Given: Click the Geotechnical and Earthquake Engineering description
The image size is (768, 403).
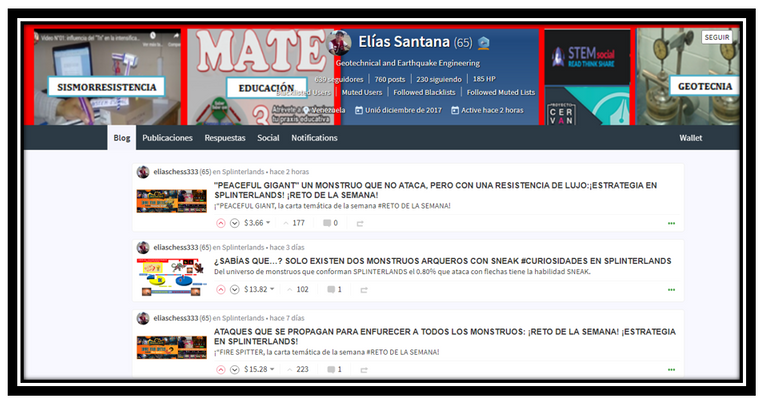Looking at the screenshot, I should (408, 63).
